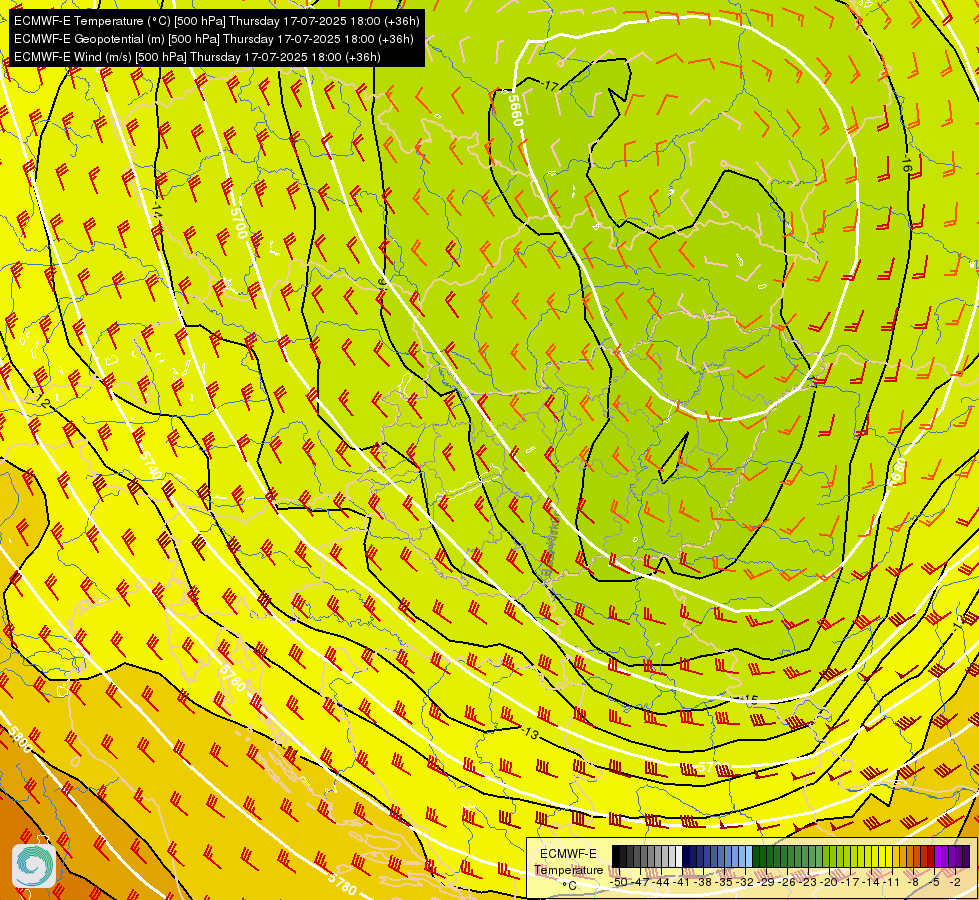This screenshot has width=979, height=900.
Task: Click the -26 legend value
Action: 787,882
